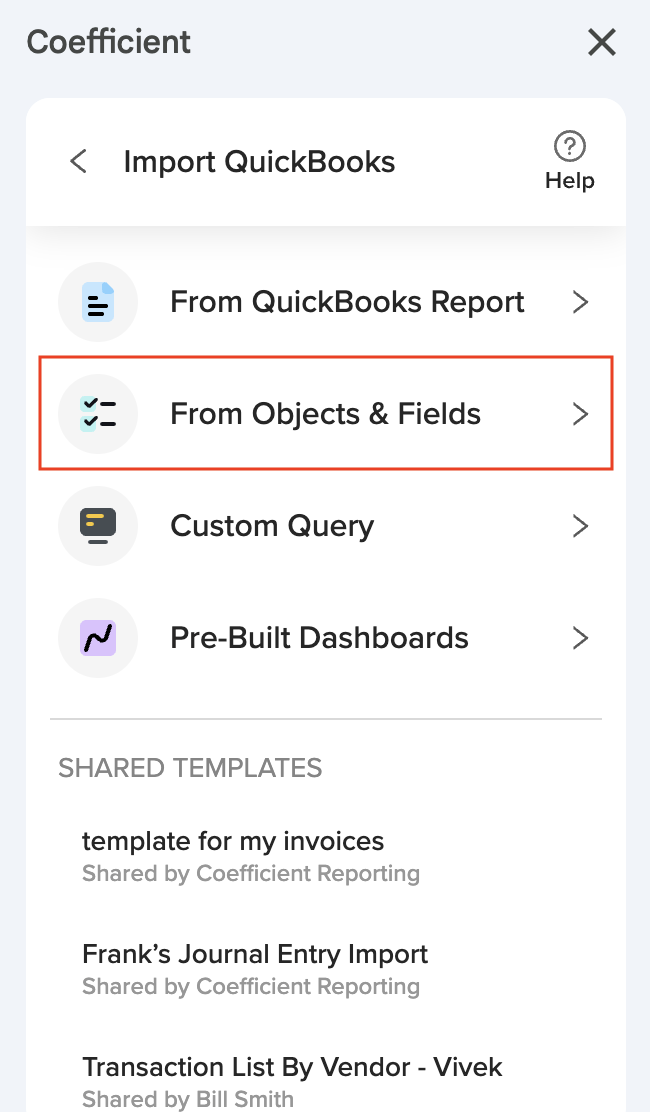This screenshot has height=1112, width=650.
Task: Expand Custom Query chevron arrow
Action: (580, 526)
